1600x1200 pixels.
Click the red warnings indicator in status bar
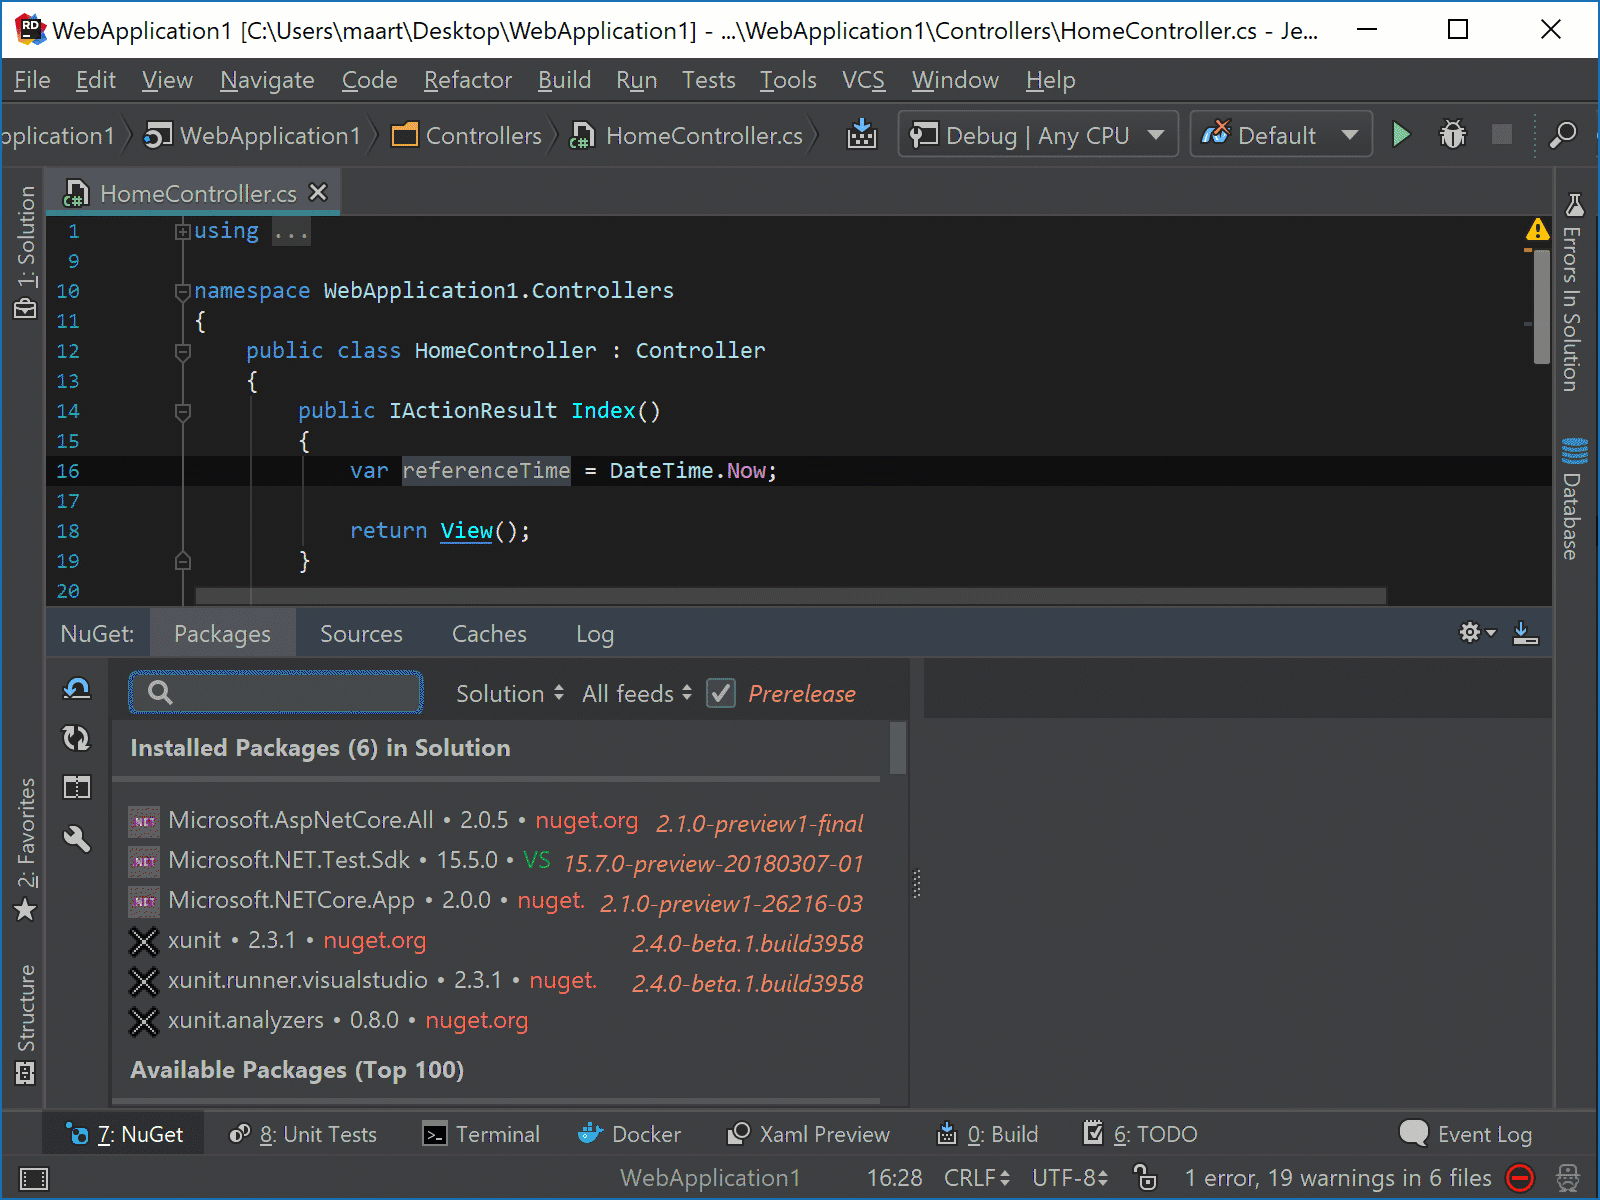tap(1520, 1178)
